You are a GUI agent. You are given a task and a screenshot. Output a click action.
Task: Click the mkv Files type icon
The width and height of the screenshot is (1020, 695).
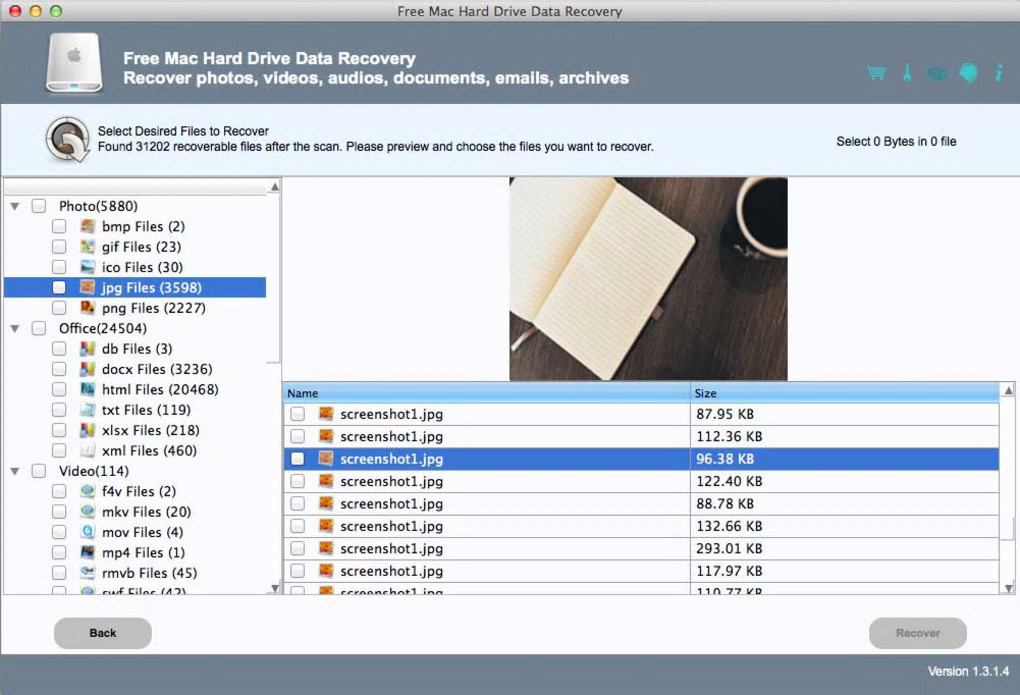click(87, 511)
